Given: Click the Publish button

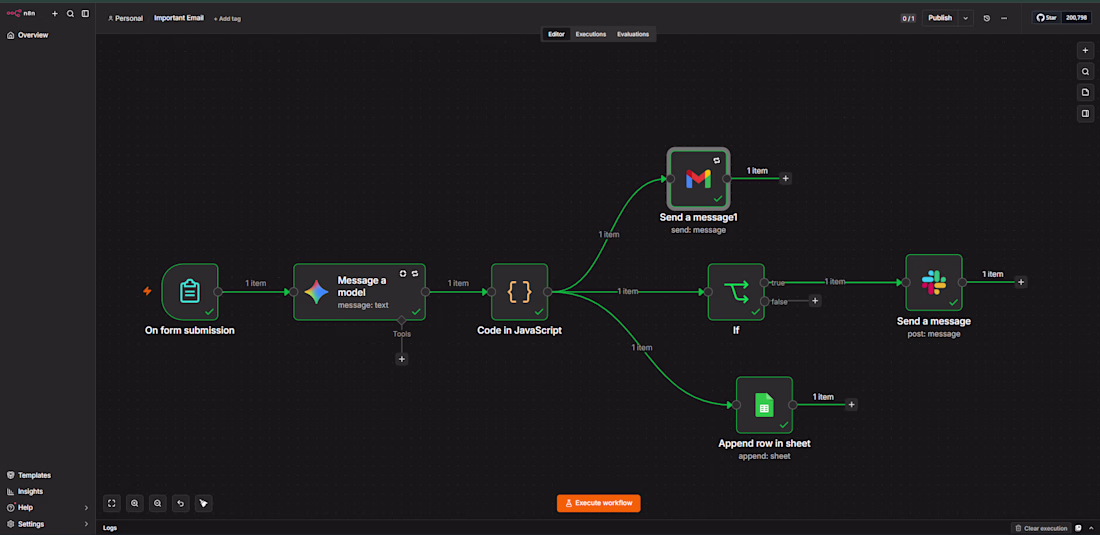Looking at the screenshot, I should 940,18.
